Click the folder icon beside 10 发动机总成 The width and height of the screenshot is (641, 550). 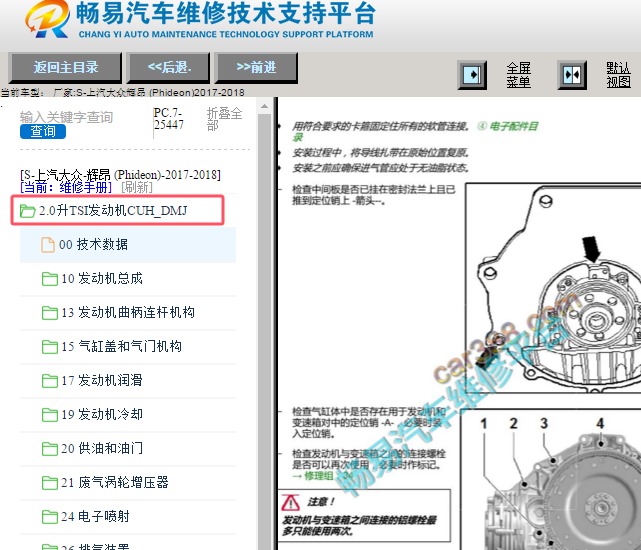point(49,279)
